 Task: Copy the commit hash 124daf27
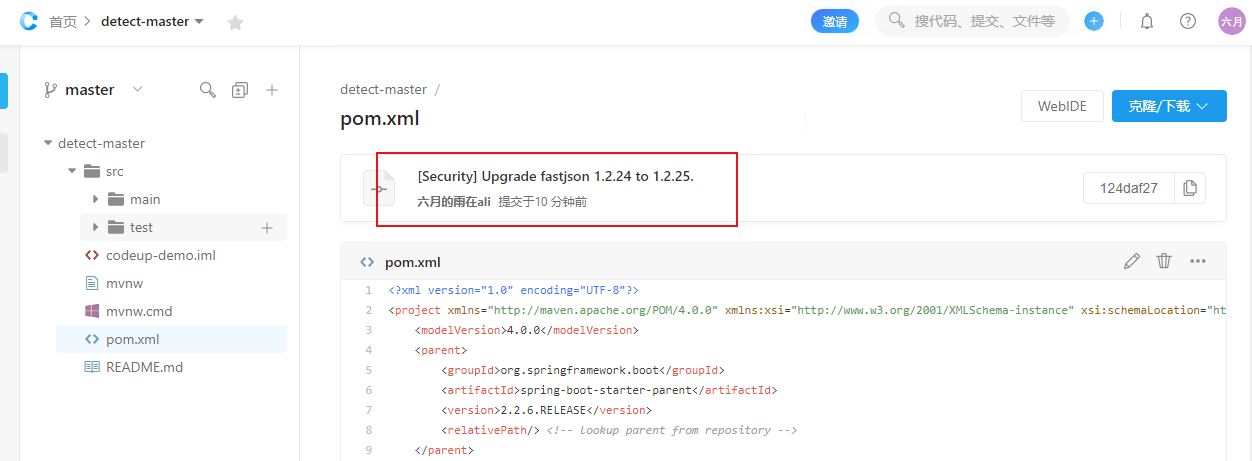pos(1190,188)
